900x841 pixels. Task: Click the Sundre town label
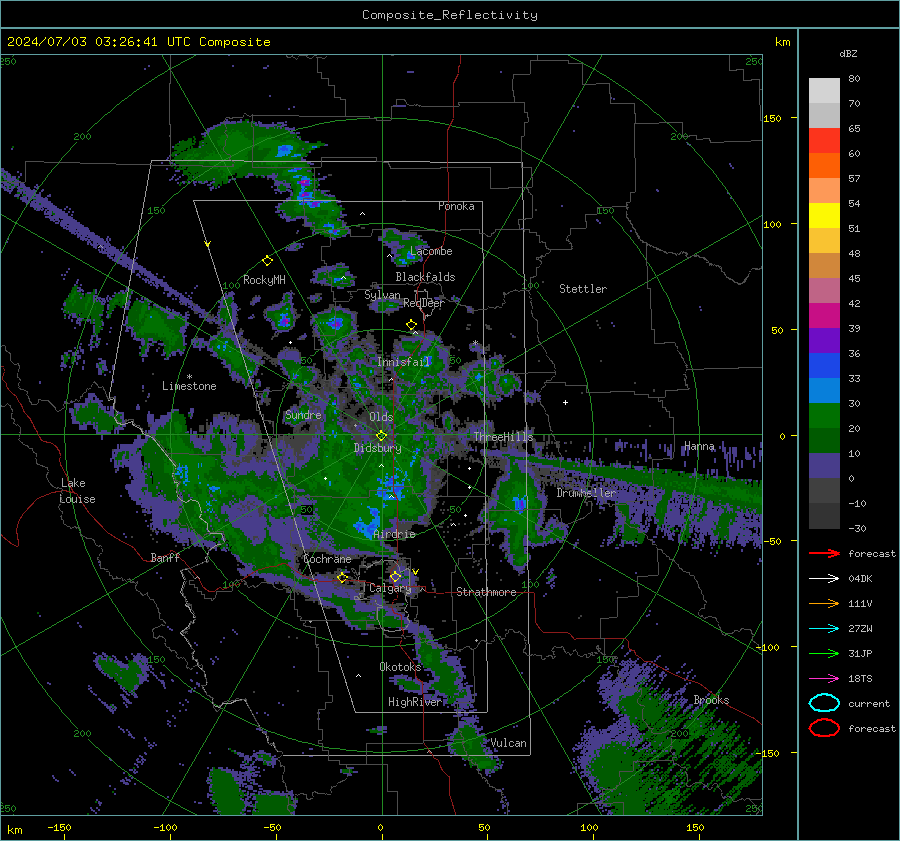pos(303,414)
